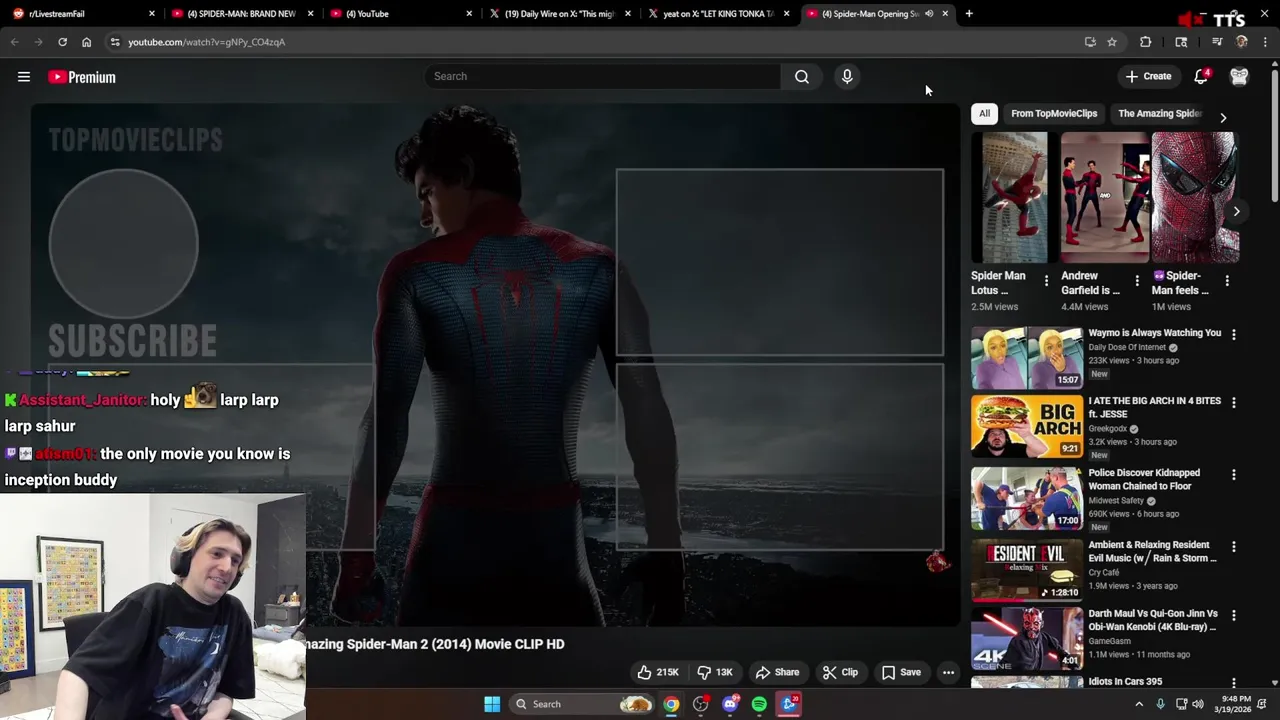View site information icon in address bar
Image resolution: width=1280 pixels, height=720 pixels.
(115, 42)
